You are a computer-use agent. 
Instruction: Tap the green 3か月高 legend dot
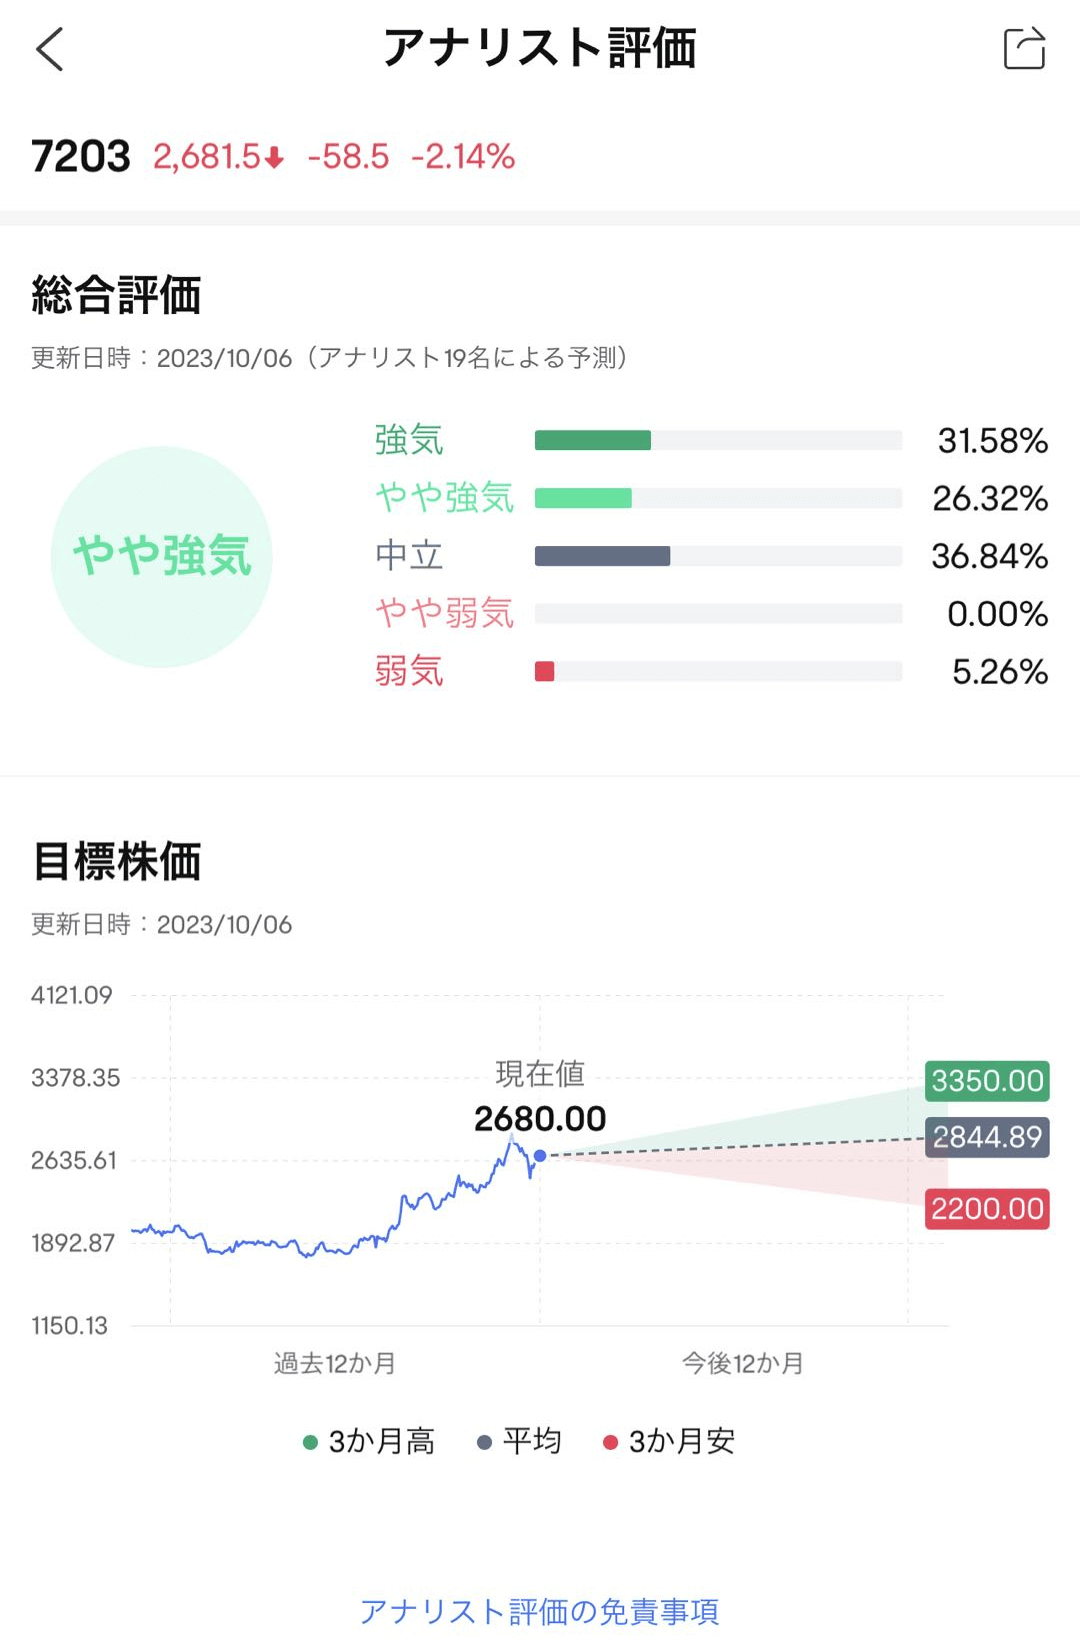(x=310, y=1442)
